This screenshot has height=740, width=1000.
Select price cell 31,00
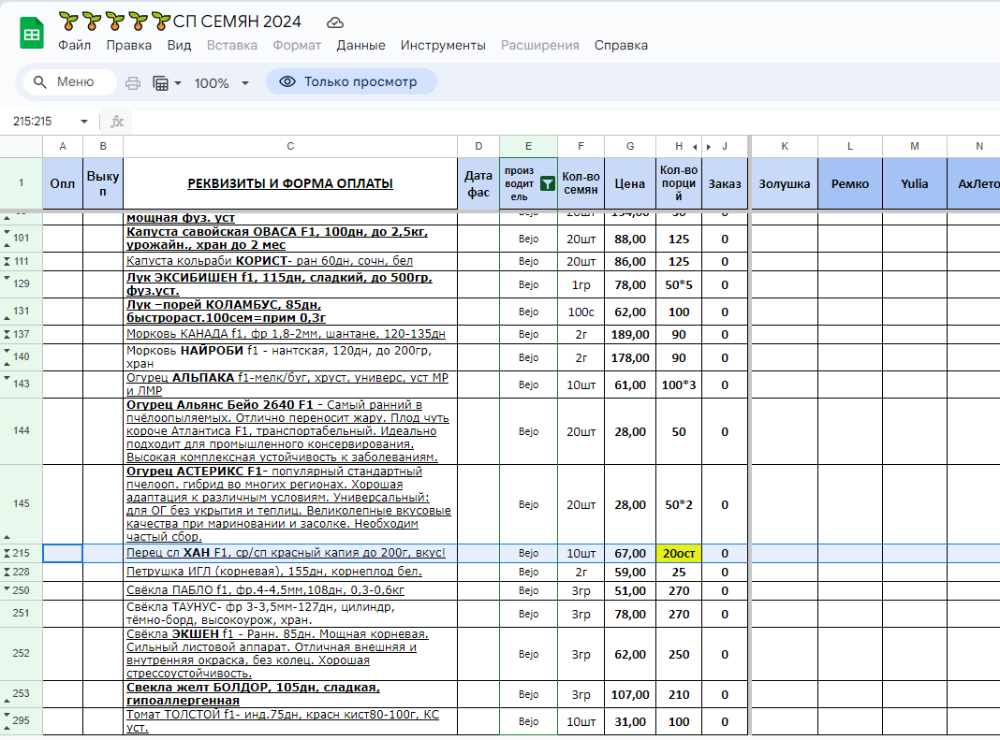[x=630, y=722]
